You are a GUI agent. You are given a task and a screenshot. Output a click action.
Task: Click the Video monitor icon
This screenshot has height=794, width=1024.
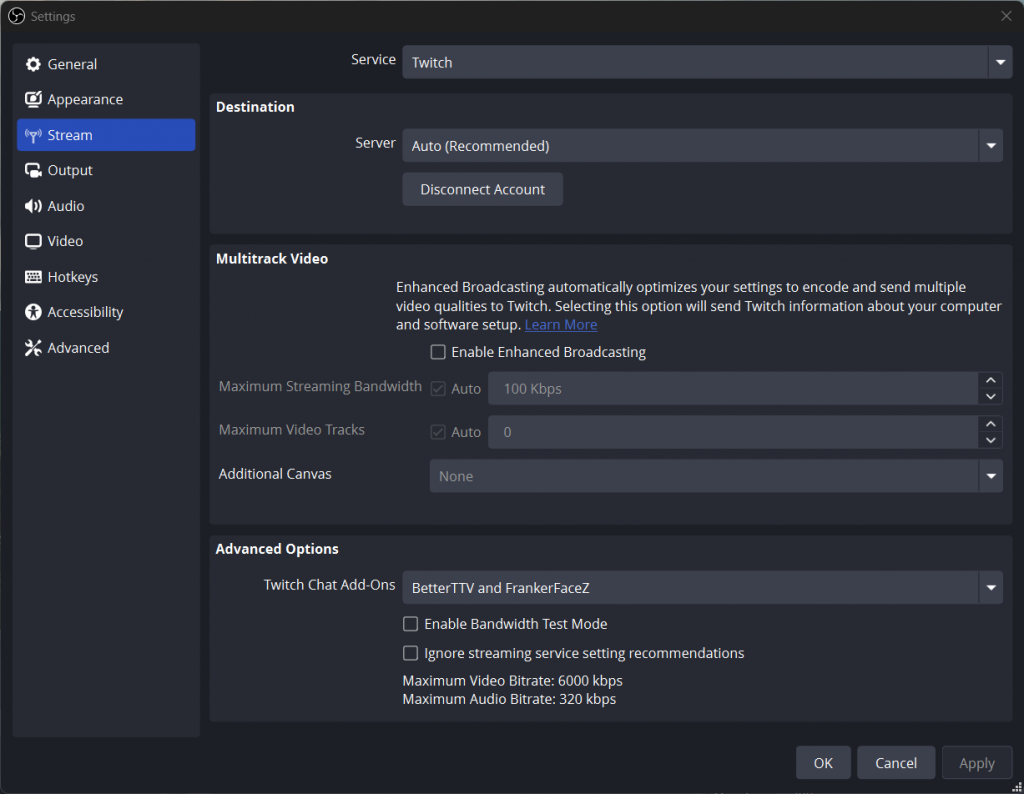pos(33,242)
